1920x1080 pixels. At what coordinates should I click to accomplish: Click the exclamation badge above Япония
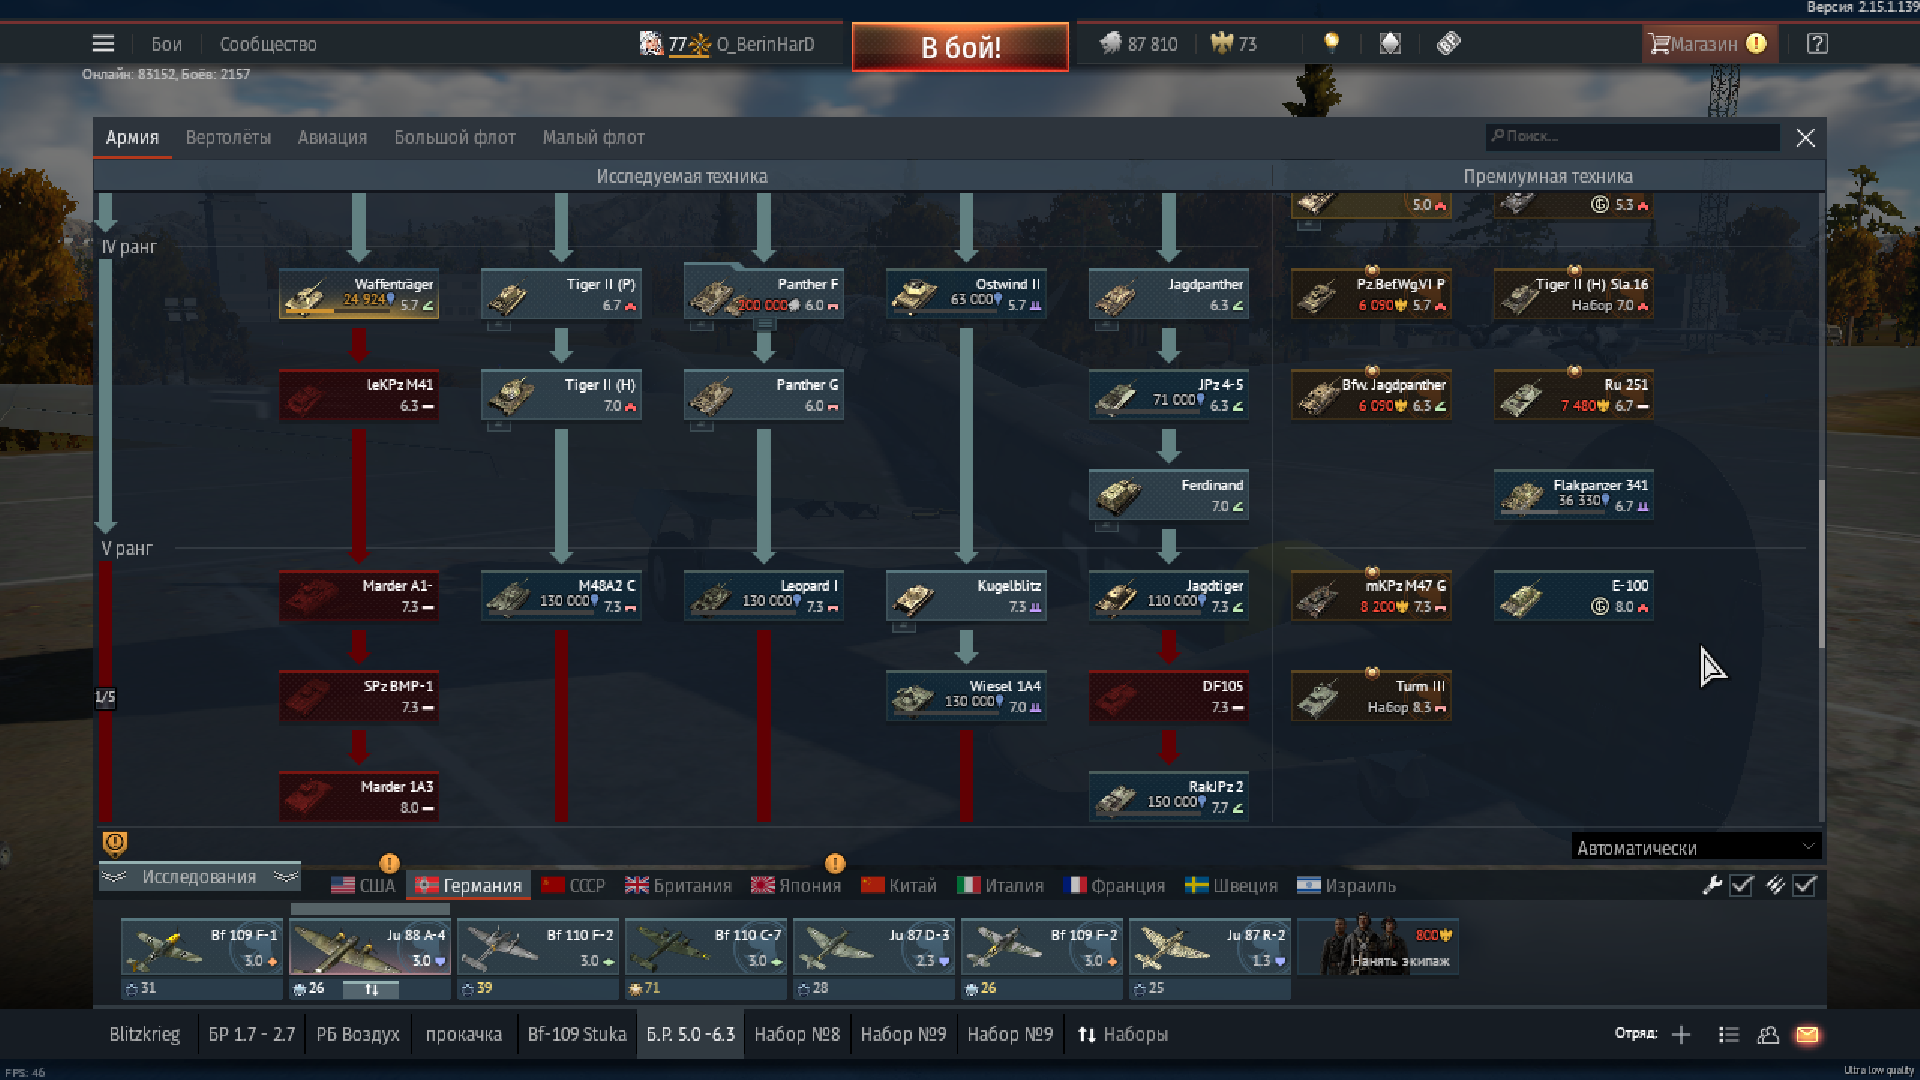(x=835, y=863)
